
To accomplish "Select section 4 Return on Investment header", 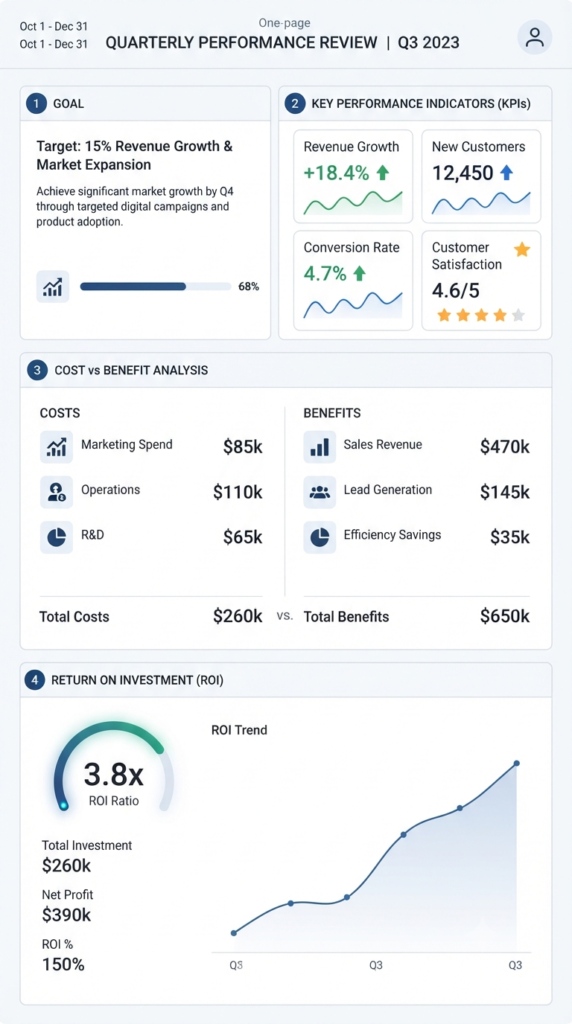I will click(x=286, y=680).
